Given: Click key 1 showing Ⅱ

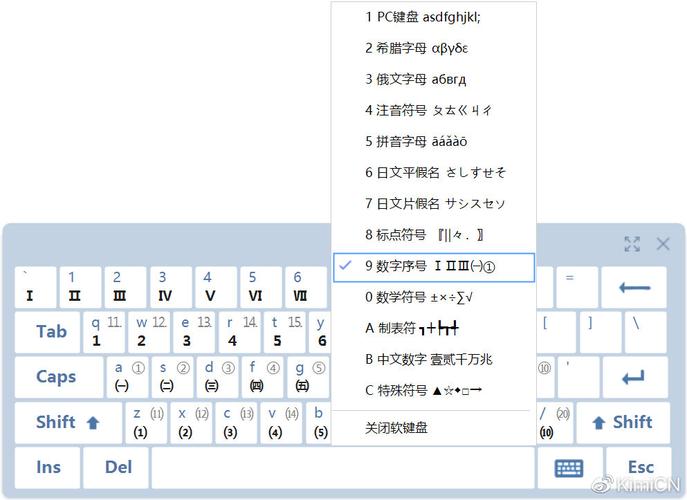Looking at the screenshot, I should [81, 287].
